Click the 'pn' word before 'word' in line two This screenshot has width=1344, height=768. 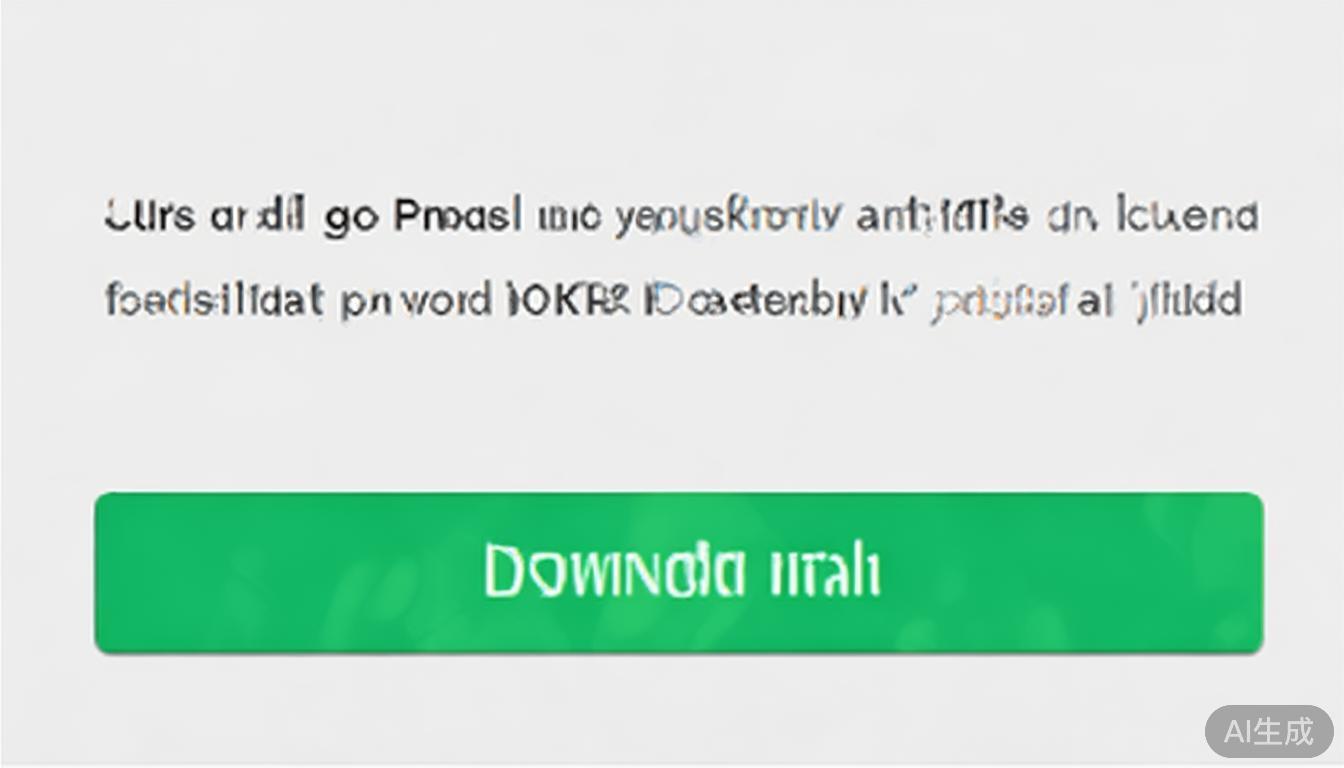pos(360,302)
